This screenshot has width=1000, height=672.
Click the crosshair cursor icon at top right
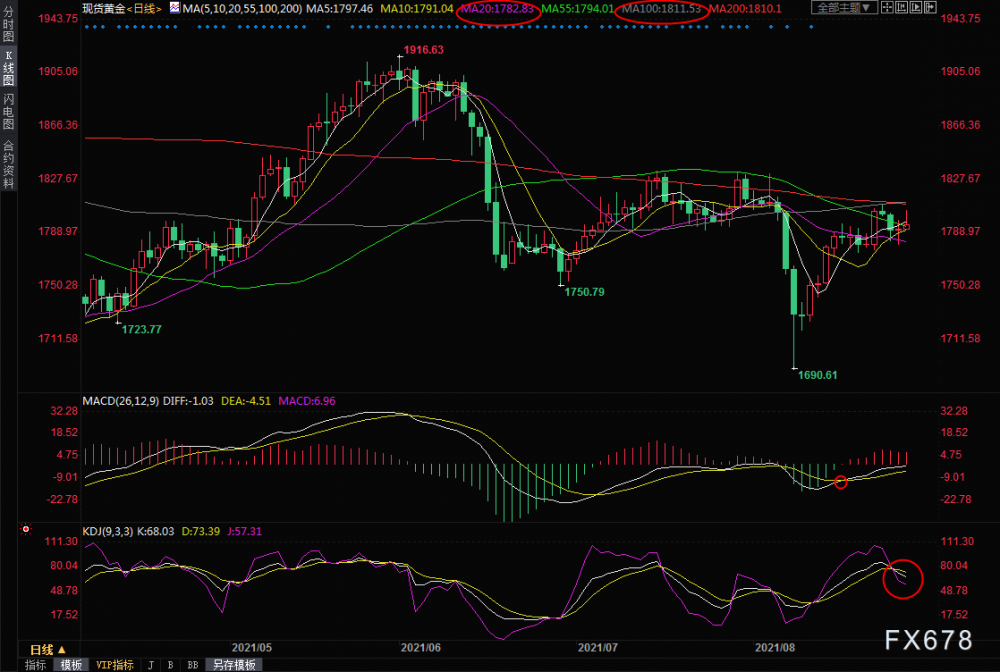tap(887, 8)
